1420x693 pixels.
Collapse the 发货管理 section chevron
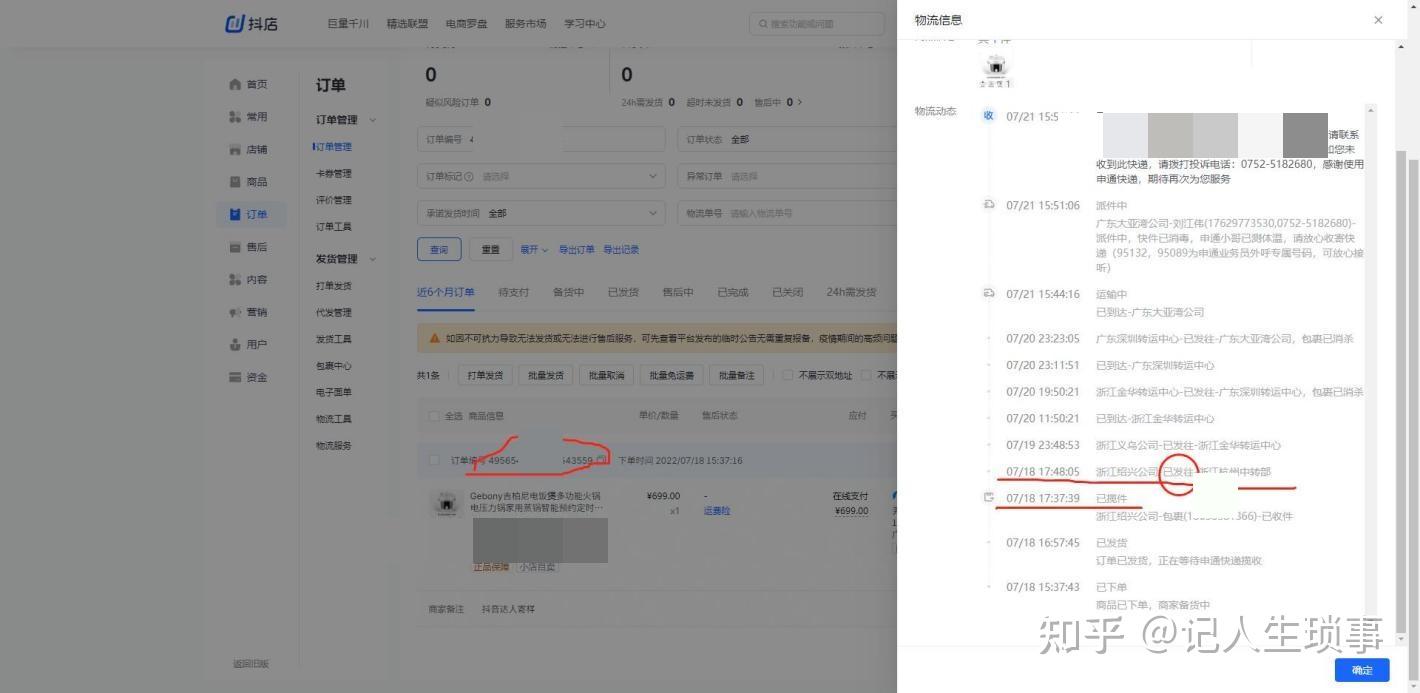click(373, 259)
